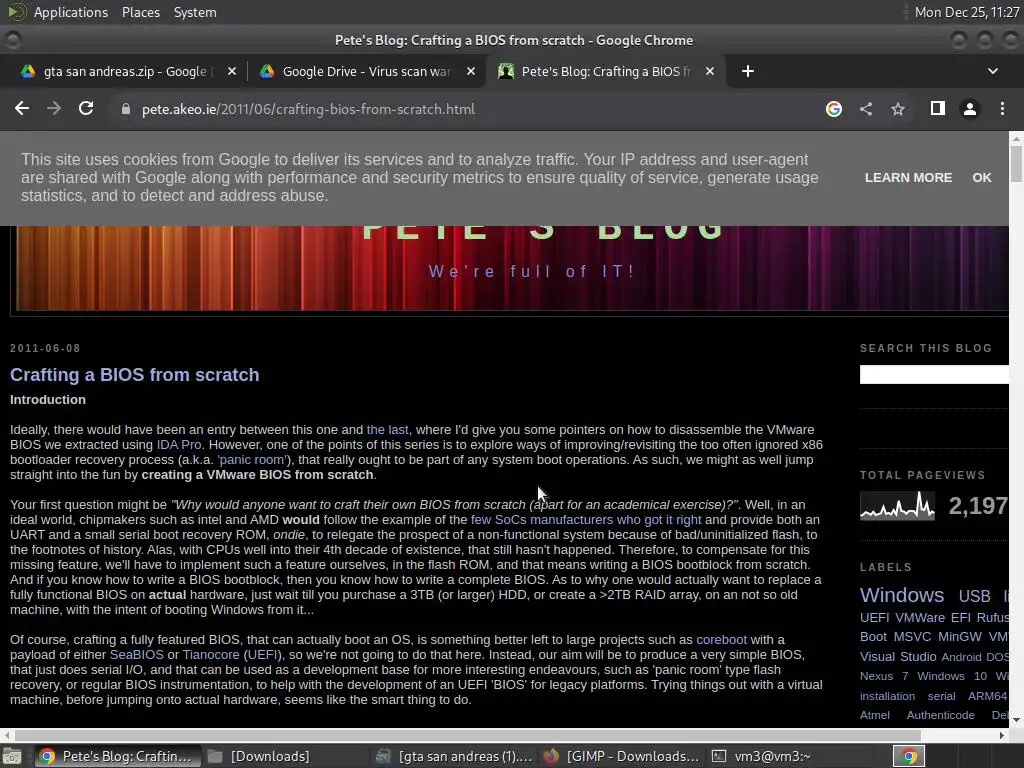1024x768 pixels.
Task: Open the ARM64 label
Action: (987, 696)
